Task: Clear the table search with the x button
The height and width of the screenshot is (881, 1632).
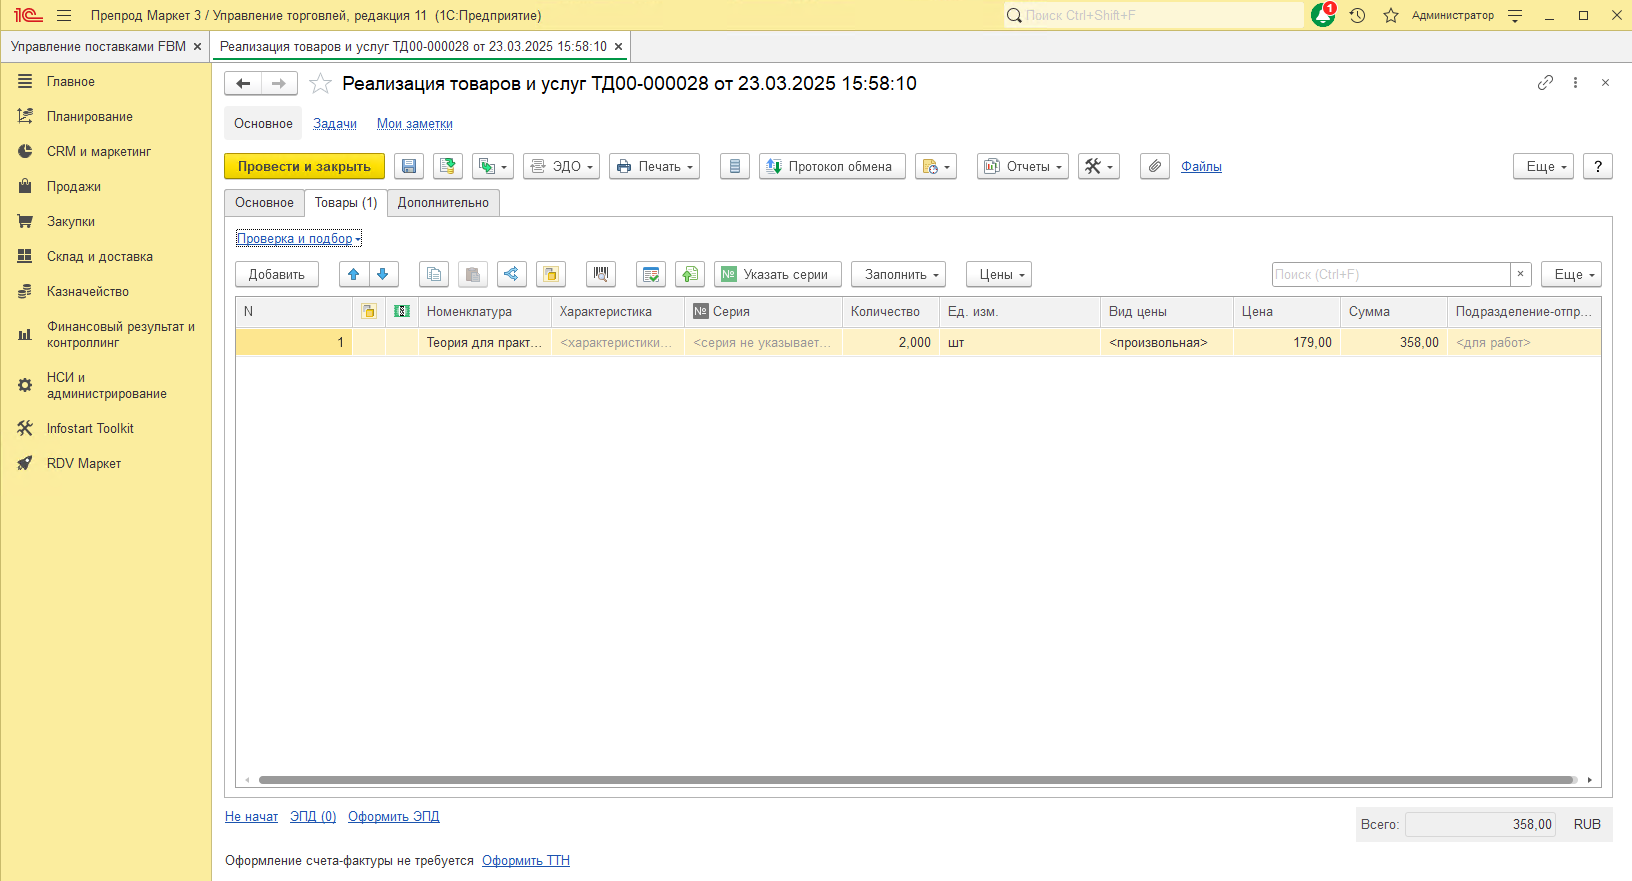Action: [x=1521, y=274]
